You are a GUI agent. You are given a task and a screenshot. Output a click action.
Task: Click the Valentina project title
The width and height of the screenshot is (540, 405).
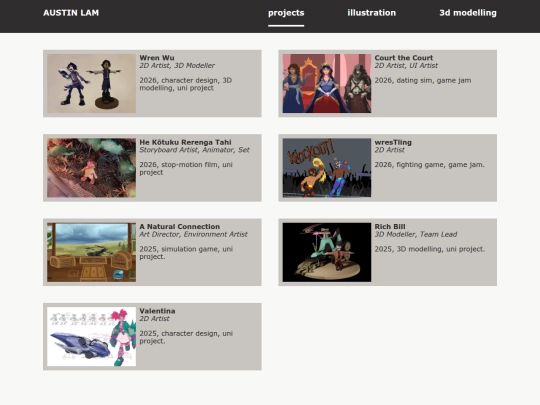coord(157,311)
